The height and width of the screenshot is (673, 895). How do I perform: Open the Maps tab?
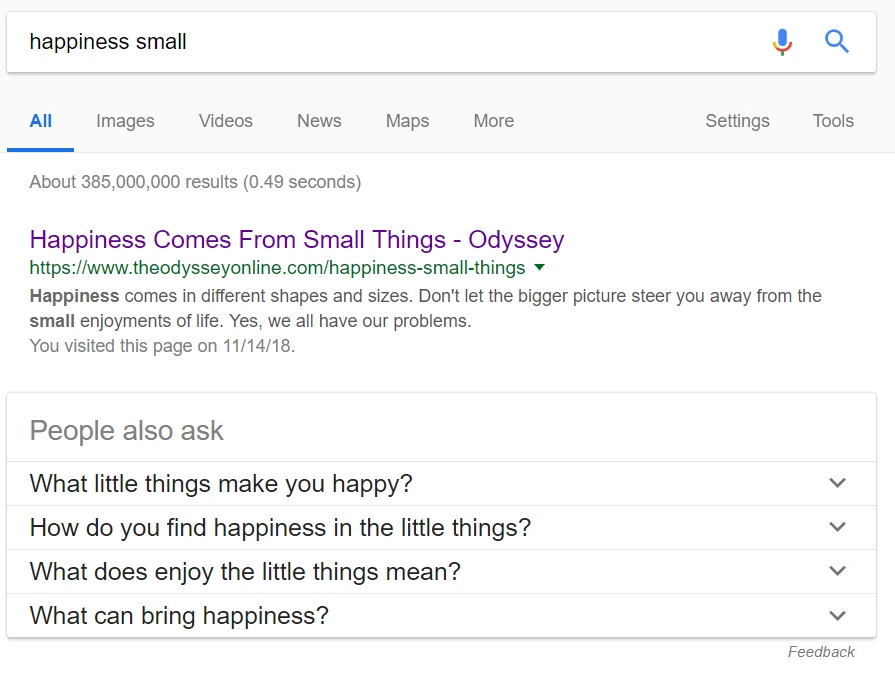coord(407,121)
